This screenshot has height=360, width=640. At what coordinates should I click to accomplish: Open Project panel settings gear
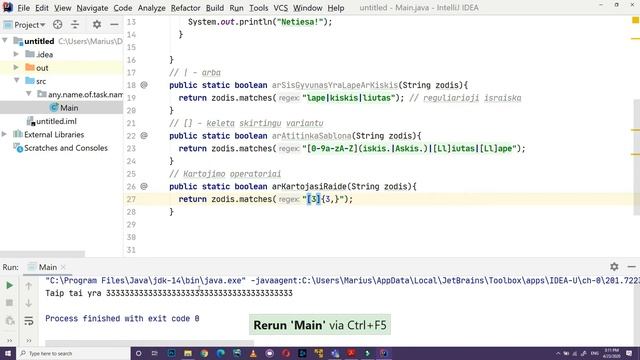pos(97,24)
